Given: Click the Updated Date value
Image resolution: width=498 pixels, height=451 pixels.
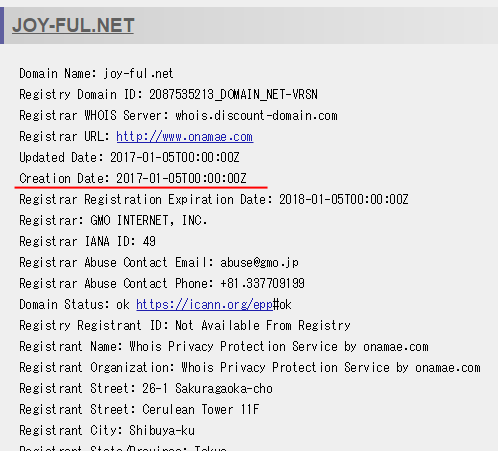Looking at the screenshot, I should 175,157.
